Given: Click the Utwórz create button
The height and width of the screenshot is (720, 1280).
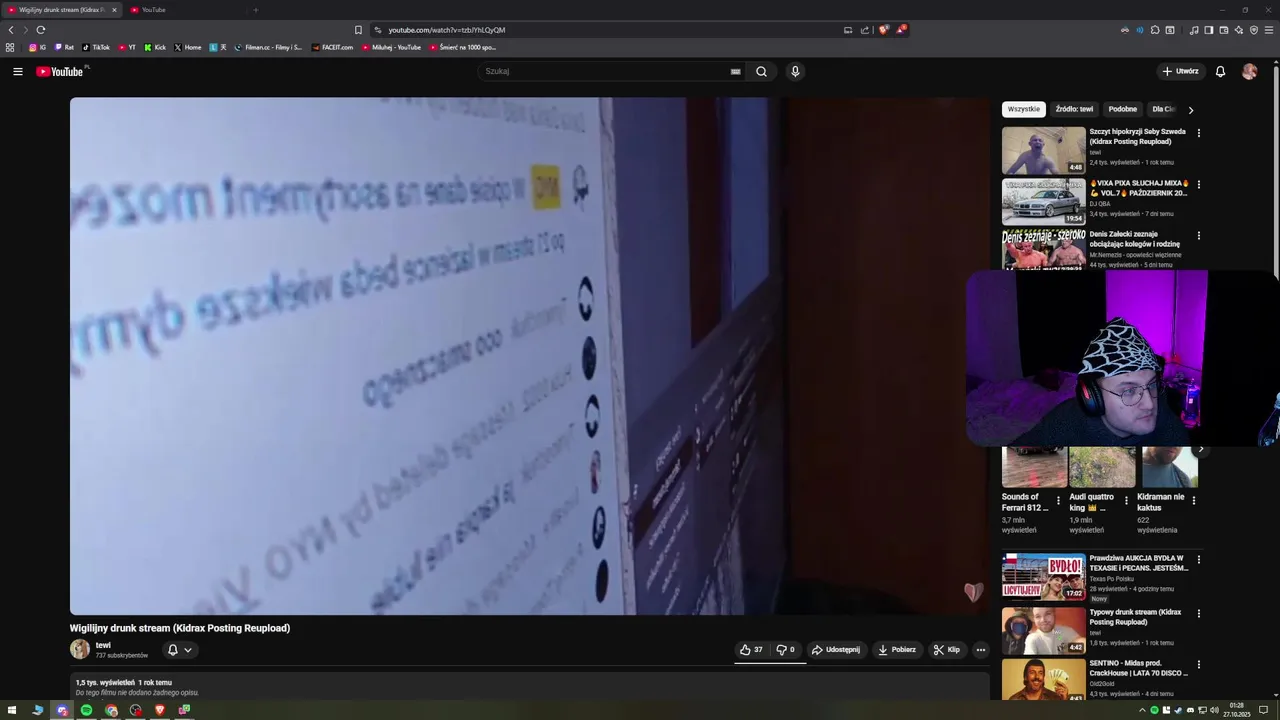Looking at the screenshot, I should click(x=1180, y=71).
